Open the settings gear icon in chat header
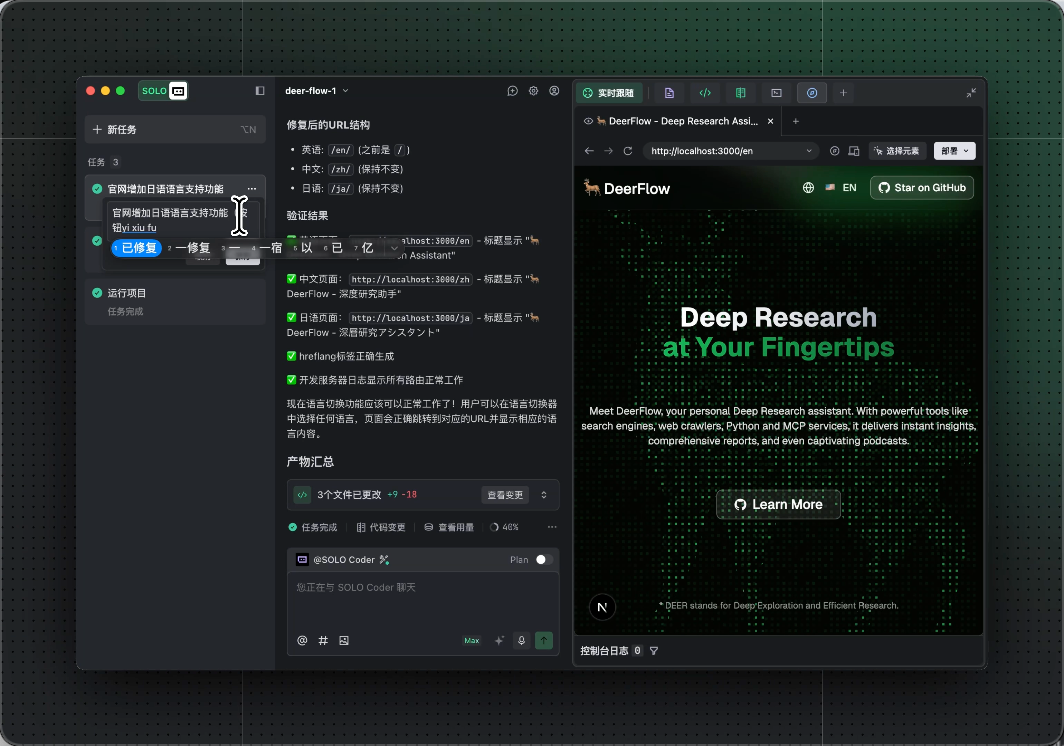1064x746 pixels. (533, 91)
